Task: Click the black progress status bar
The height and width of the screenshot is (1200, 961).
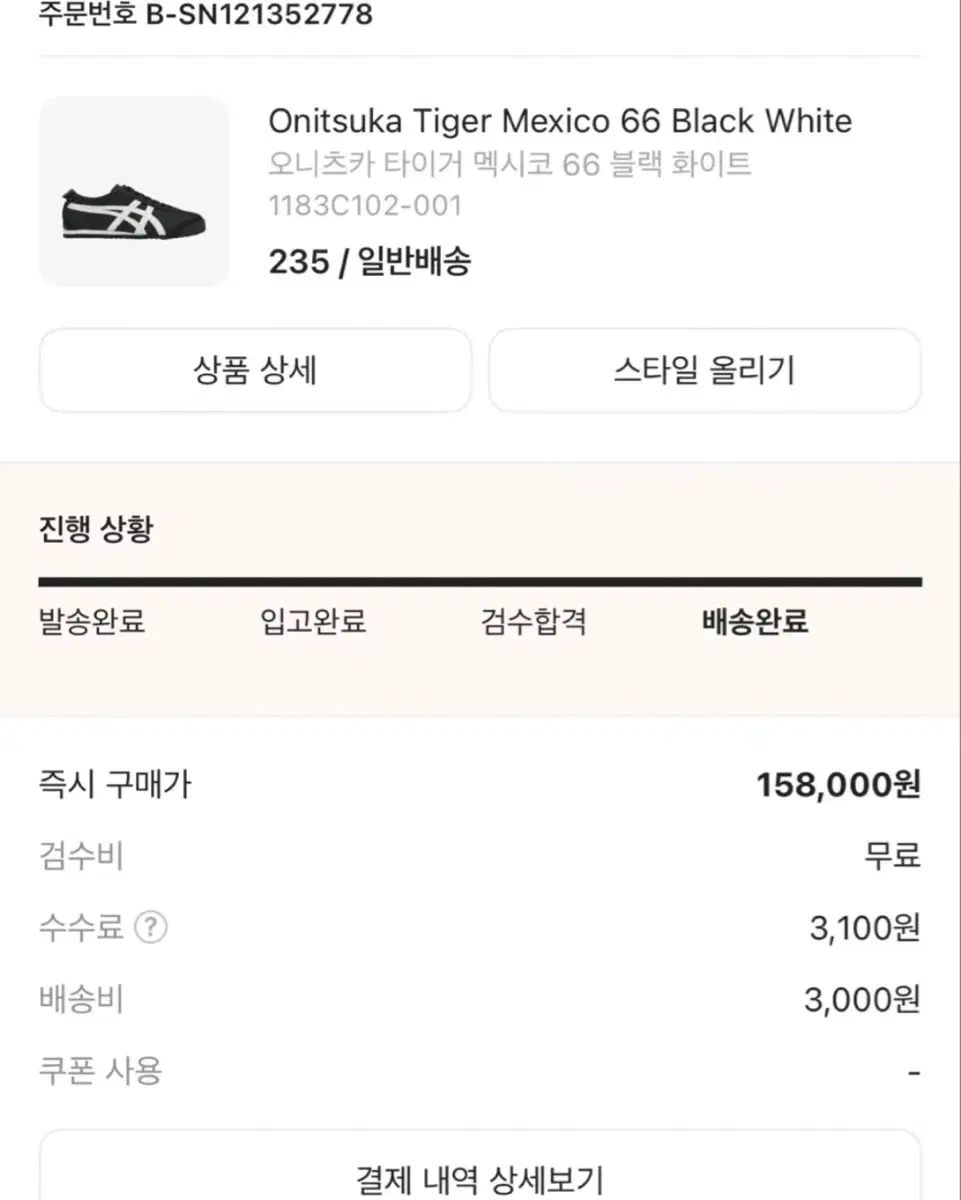Action: (480, 581)
